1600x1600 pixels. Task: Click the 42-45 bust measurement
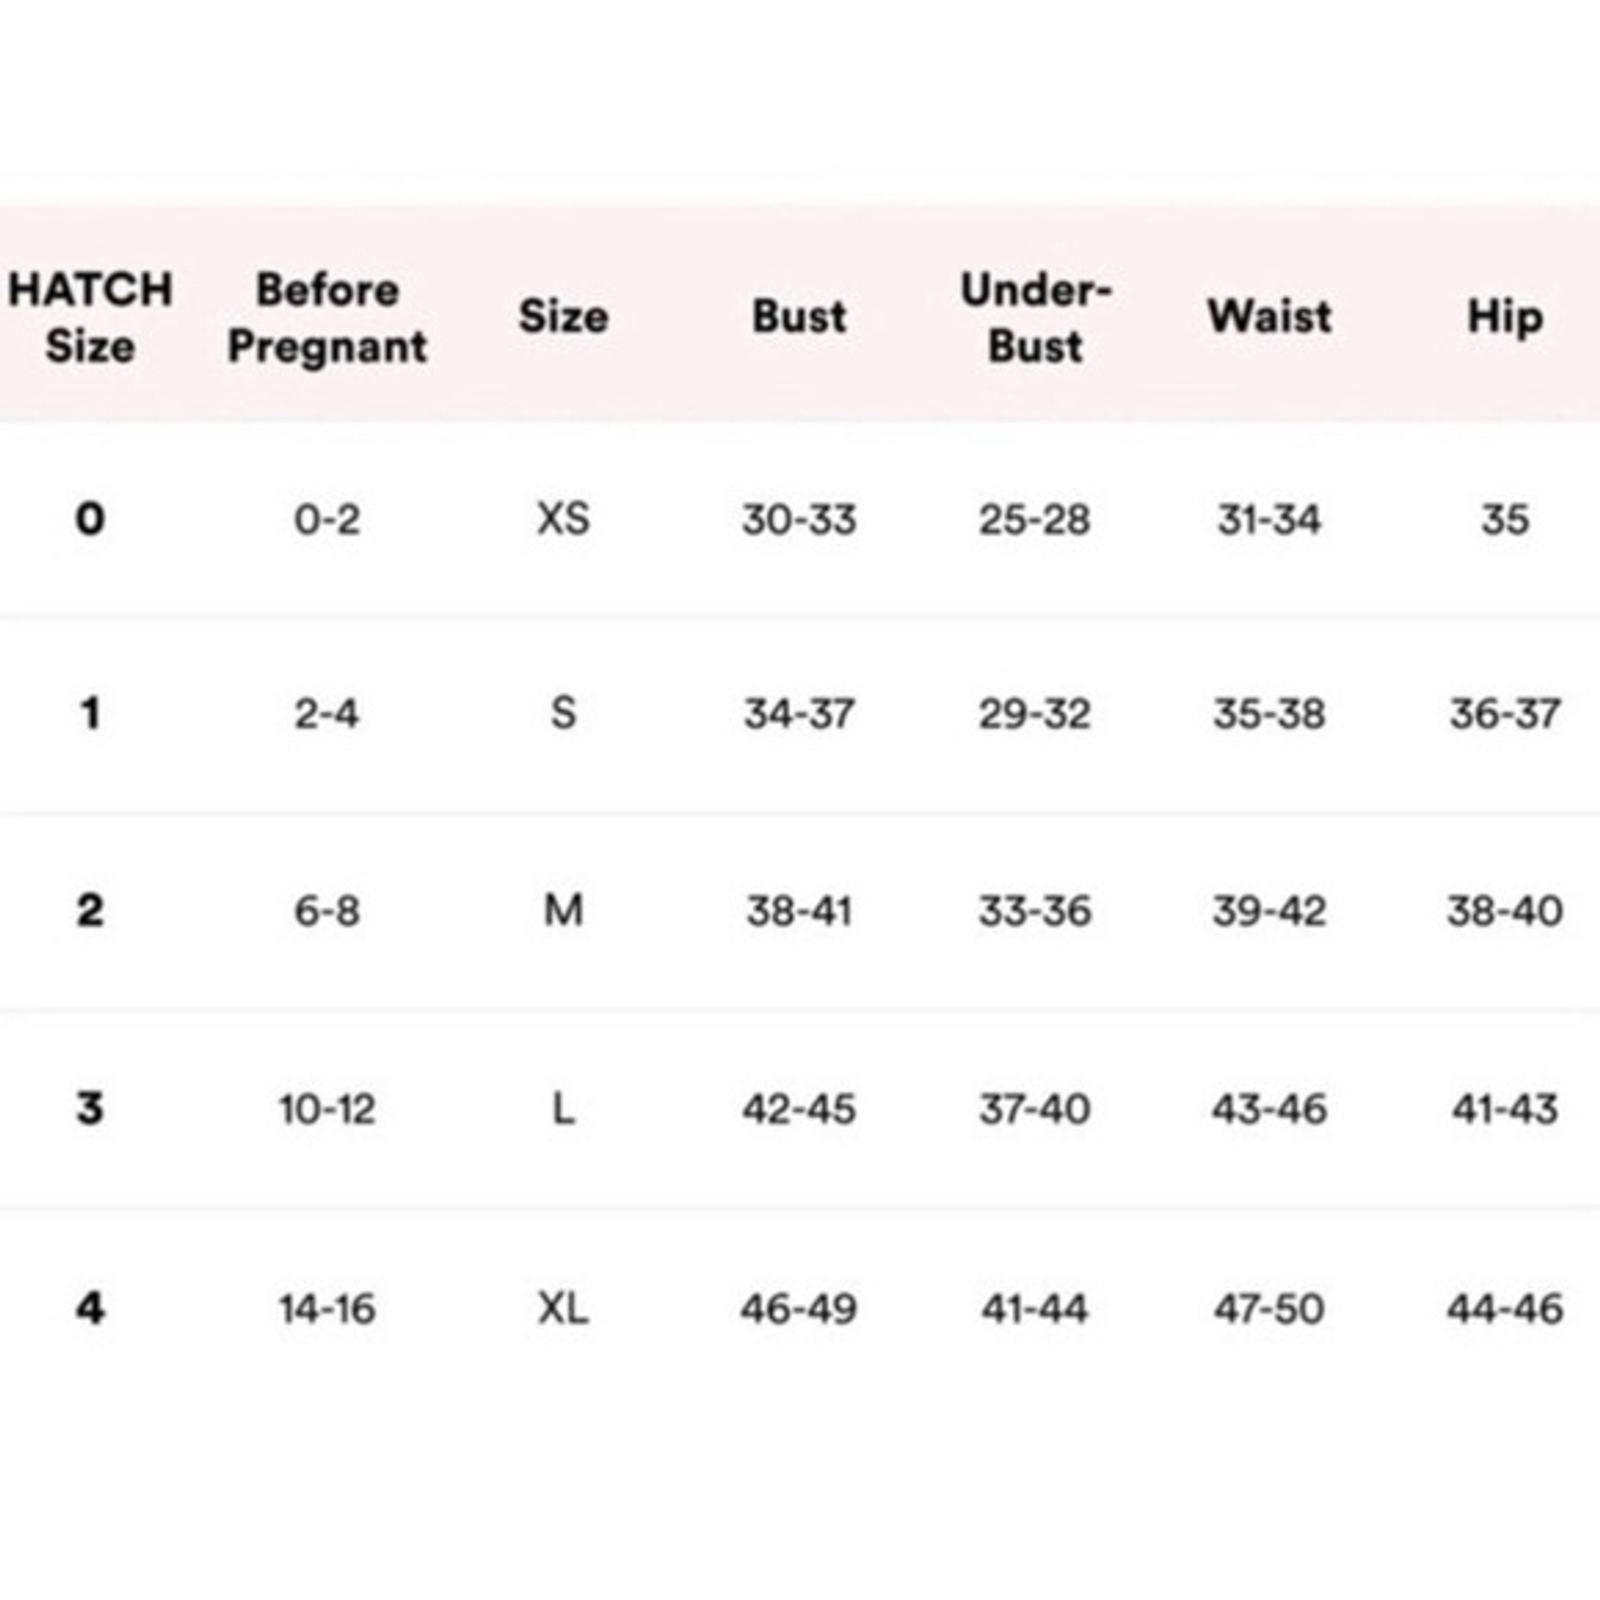[799, 1109]
